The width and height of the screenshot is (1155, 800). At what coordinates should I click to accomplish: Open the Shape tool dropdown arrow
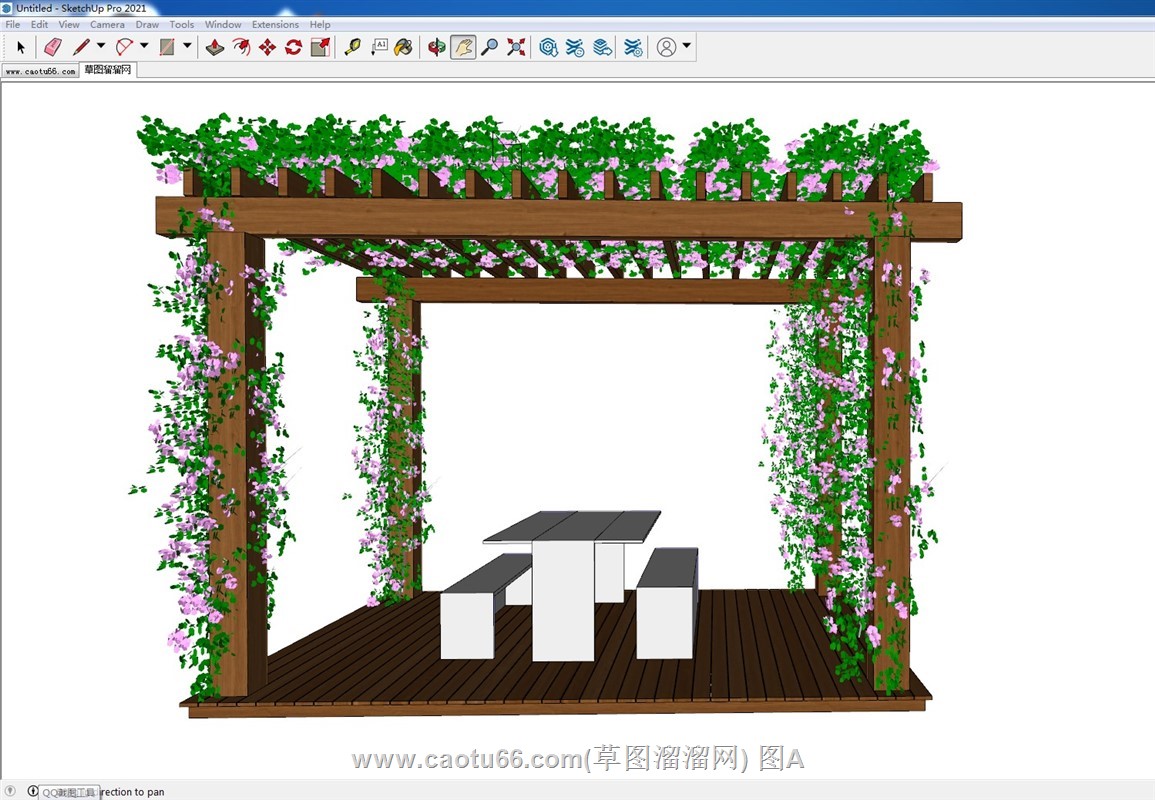[x=187, y=46]
